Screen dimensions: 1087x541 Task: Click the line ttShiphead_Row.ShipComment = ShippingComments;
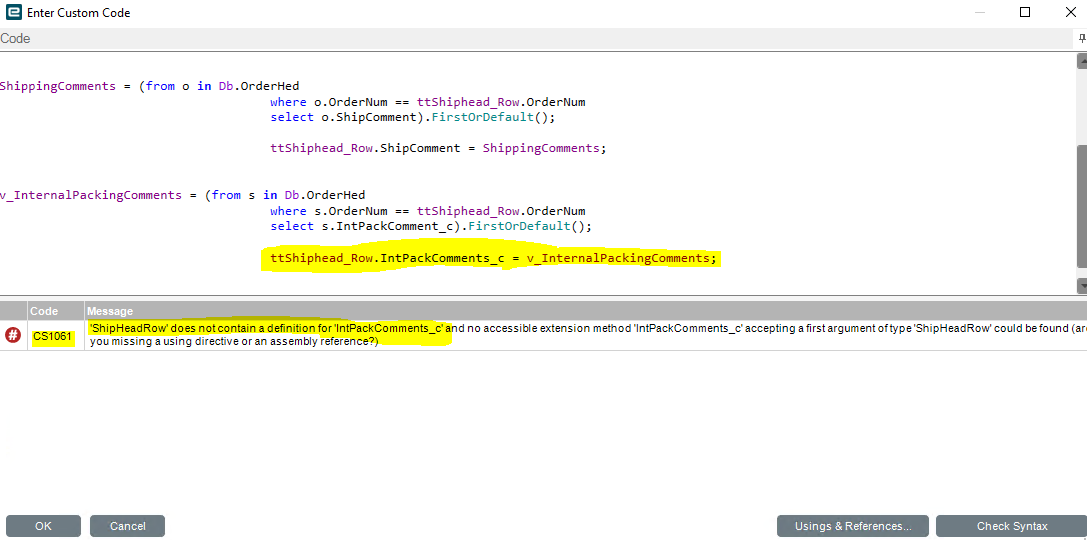point(438,148)
